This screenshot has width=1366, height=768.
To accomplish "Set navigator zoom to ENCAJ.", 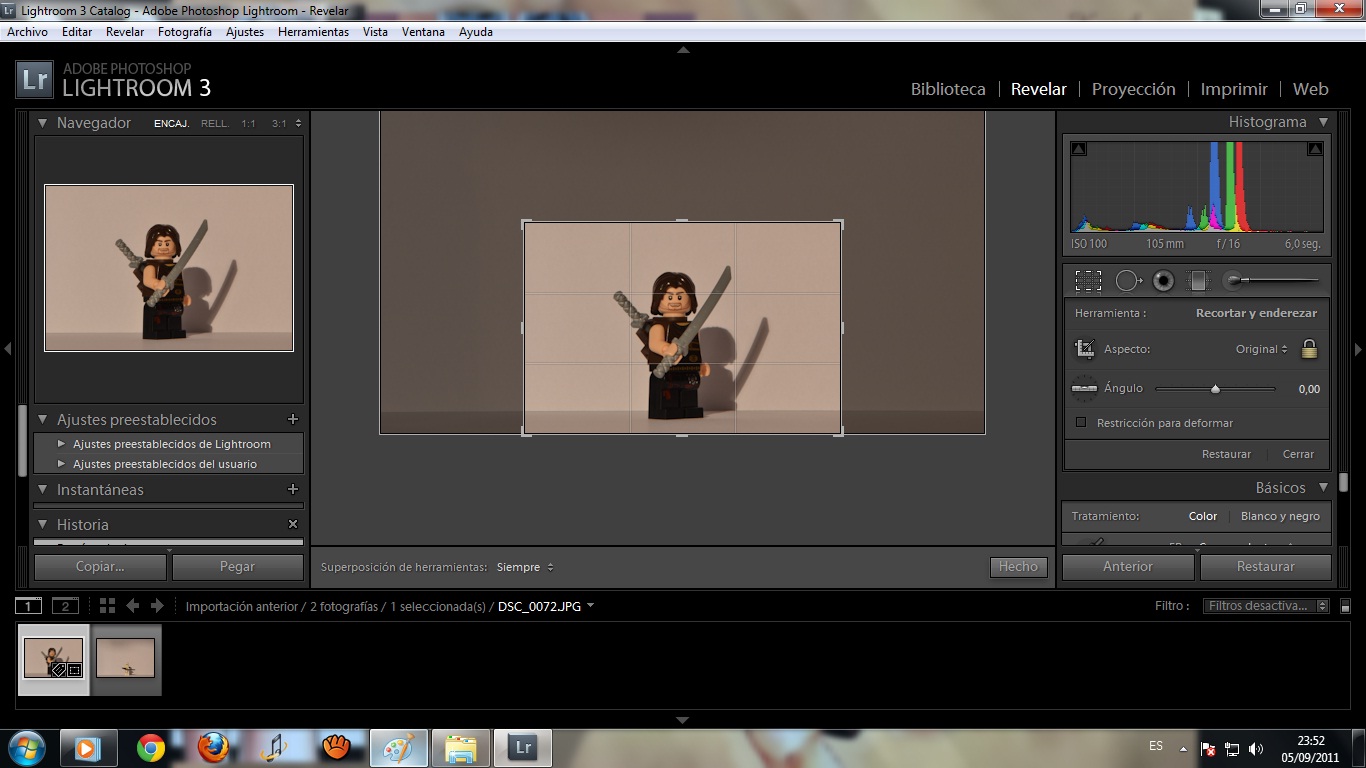I will [x=171, y=124].
